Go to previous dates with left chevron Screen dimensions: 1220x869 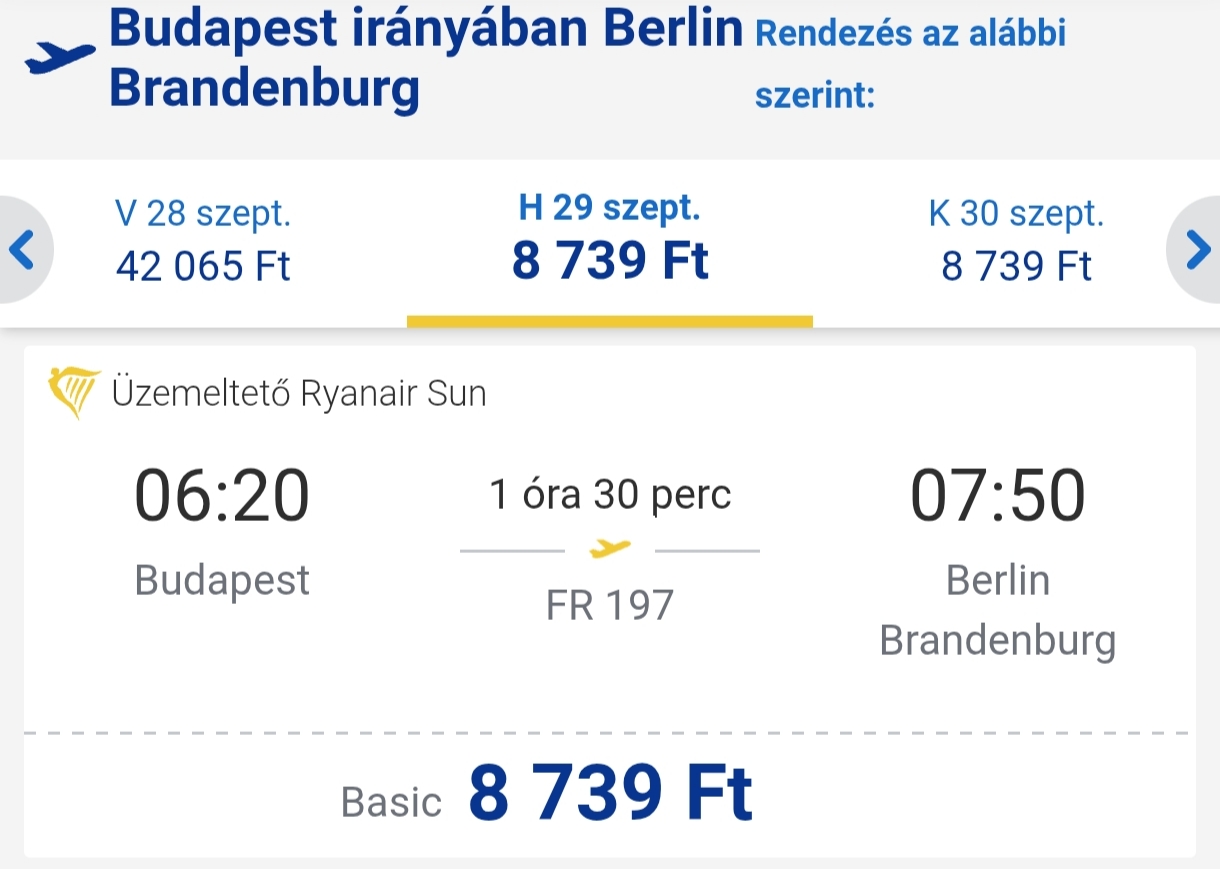22,250
